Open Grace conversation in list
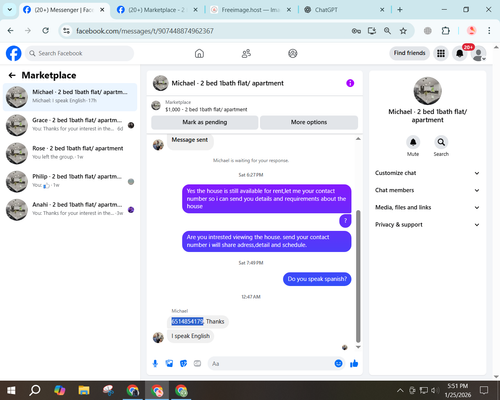 70,125
